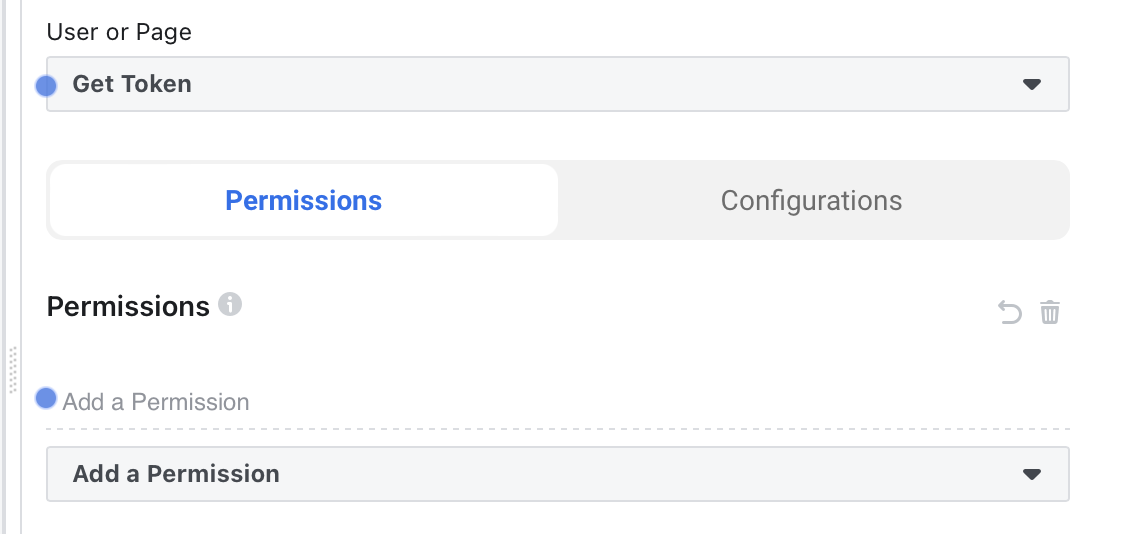Screen dimensions: 1126x534
Task: Switch to the Configurations tab
Action: click(x=811, y=200)
